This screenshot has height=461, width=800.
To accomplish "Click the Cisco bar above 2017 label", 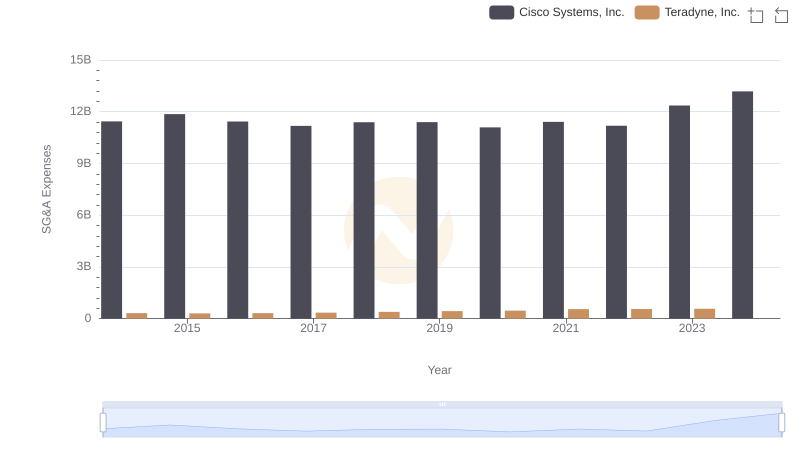I will [x=301, y=222].
